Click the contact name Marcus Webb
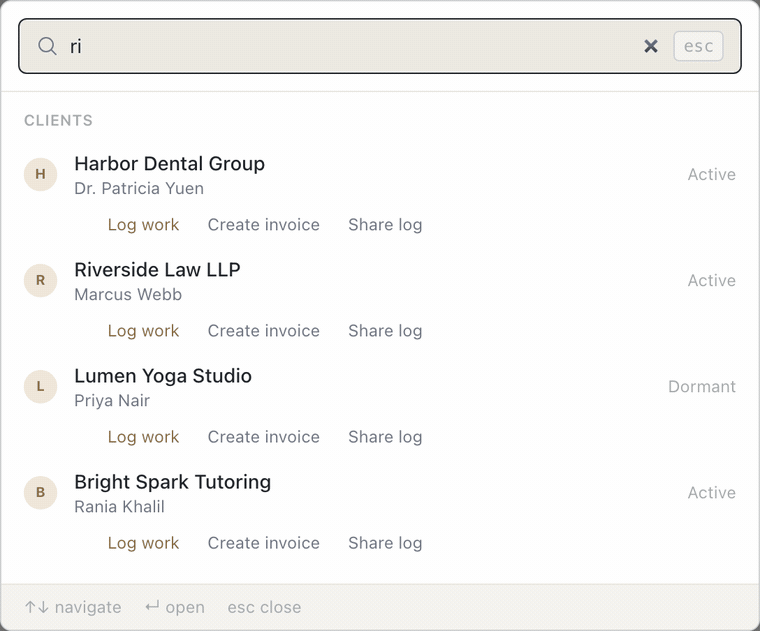 [x=128, y=295]
